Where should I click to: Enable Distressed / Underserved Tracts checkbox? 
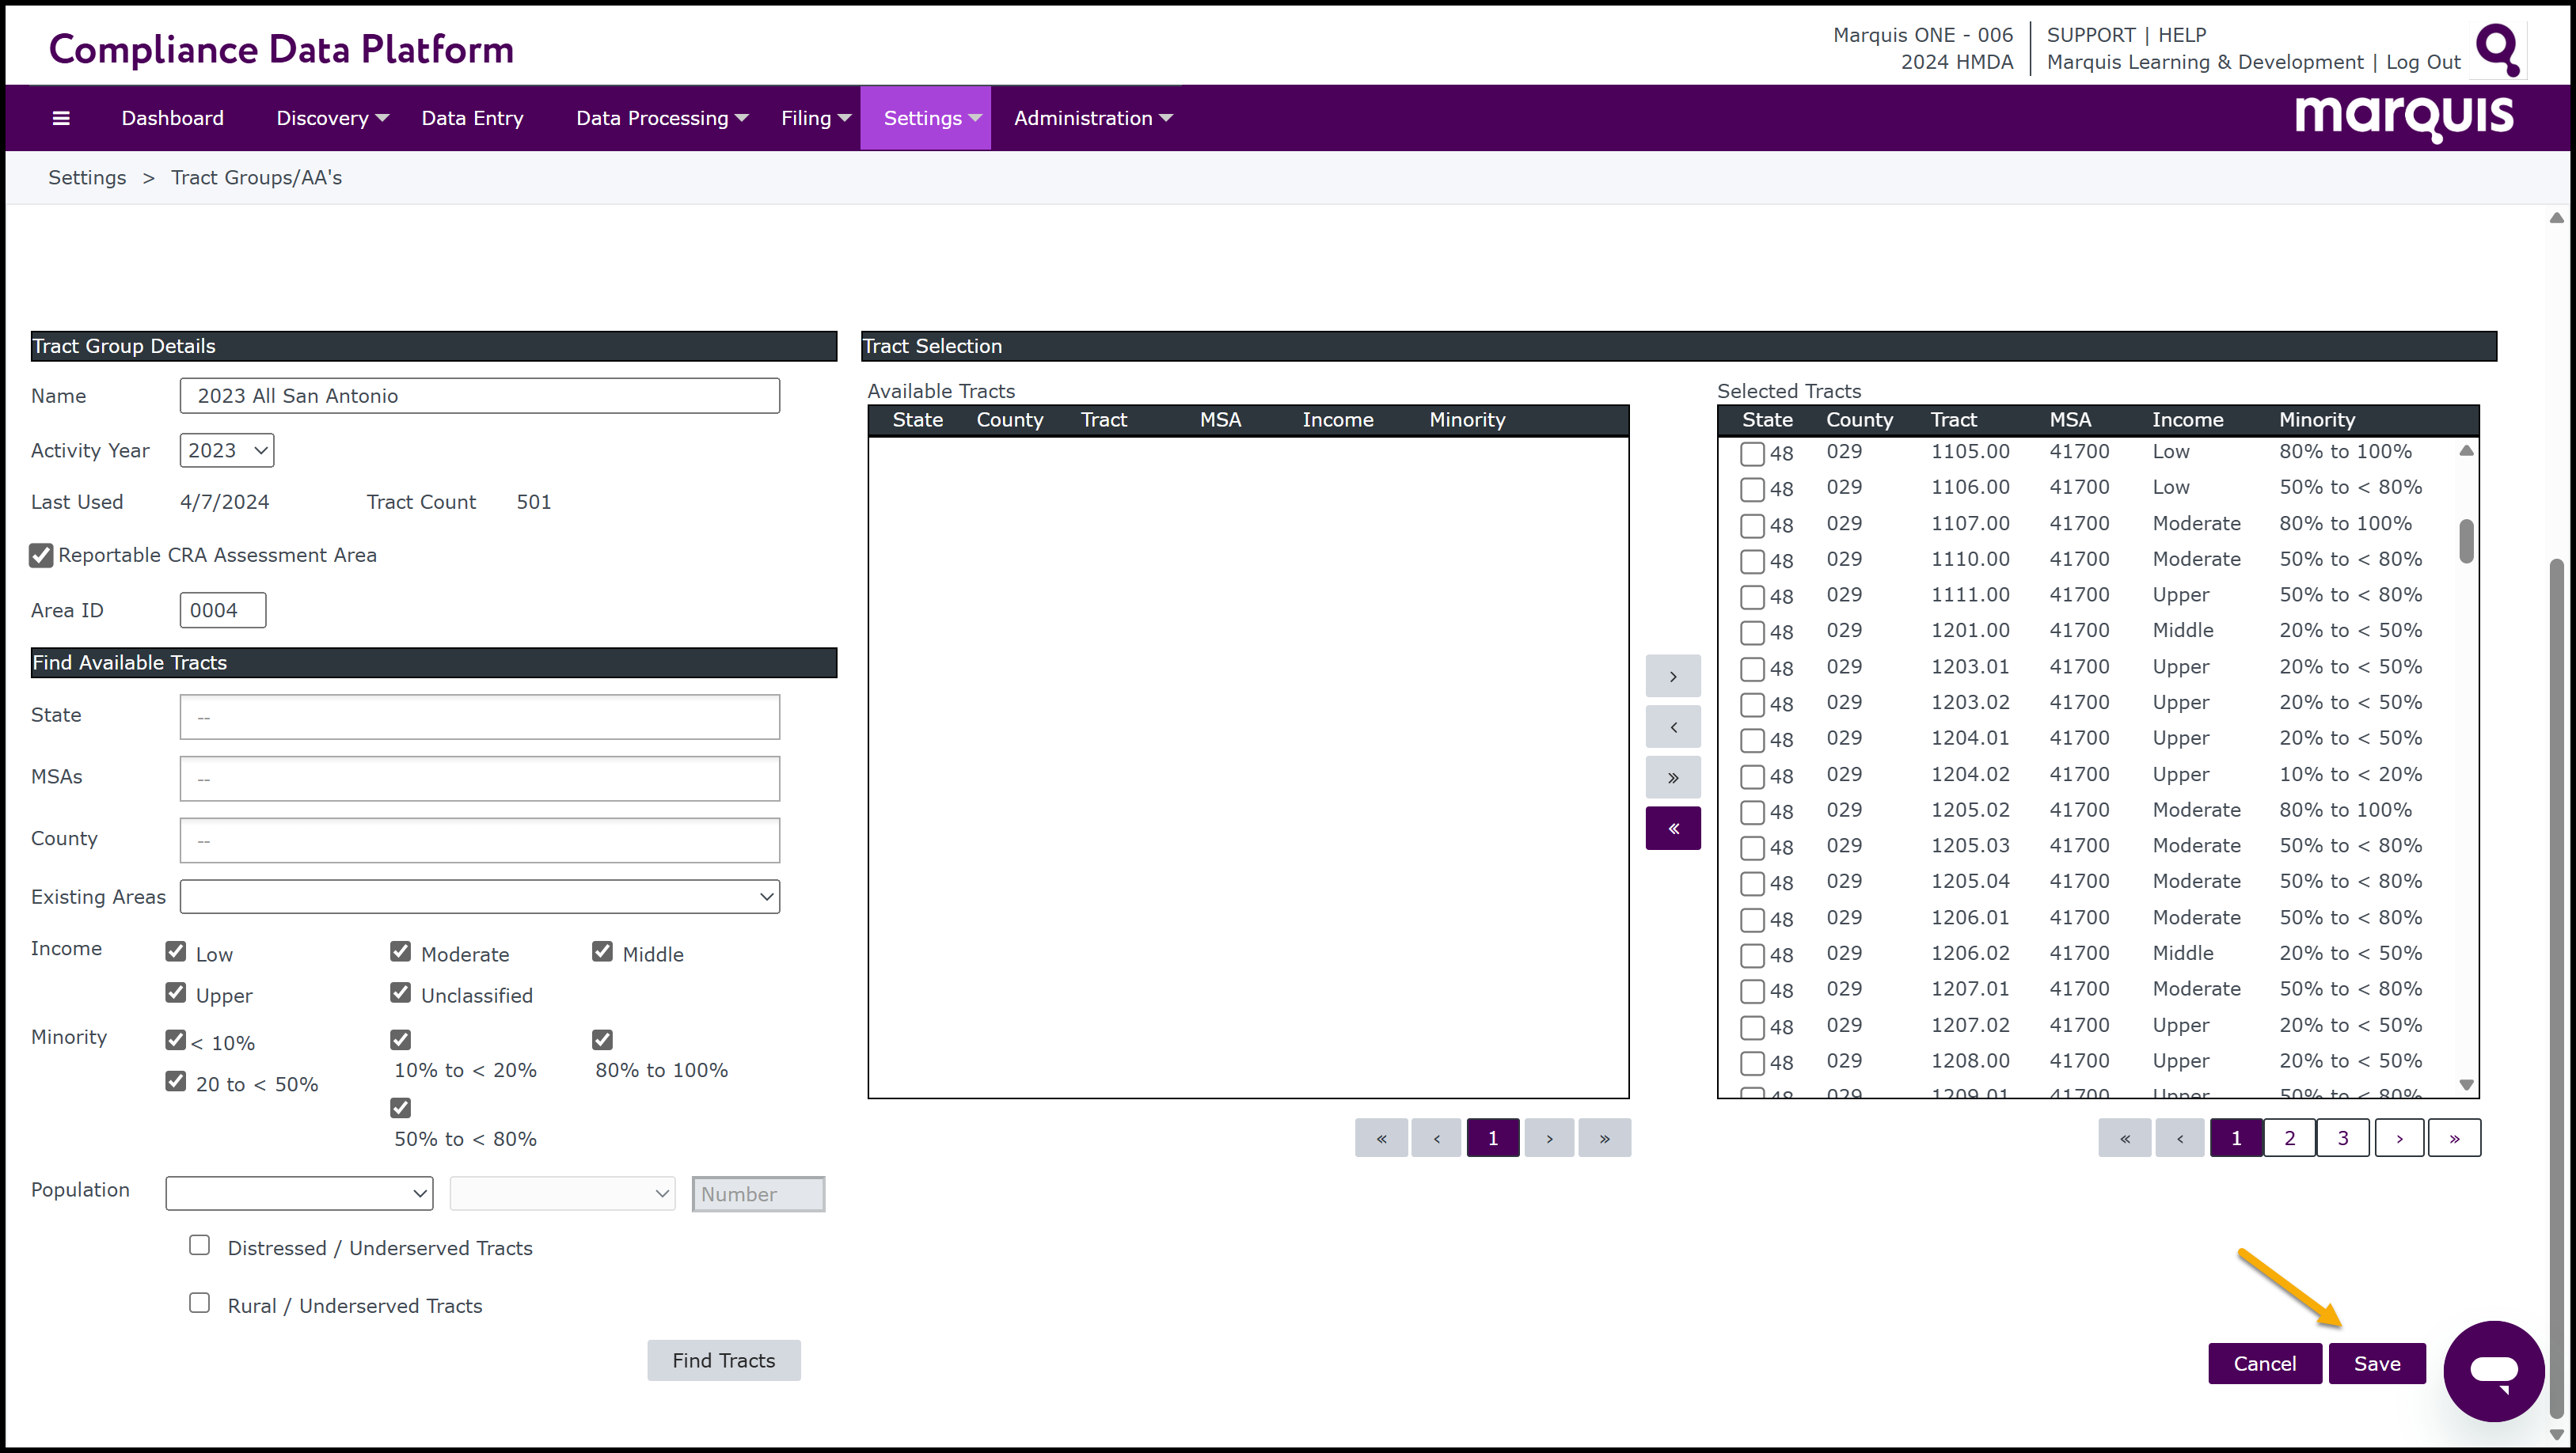[200, 1245]
